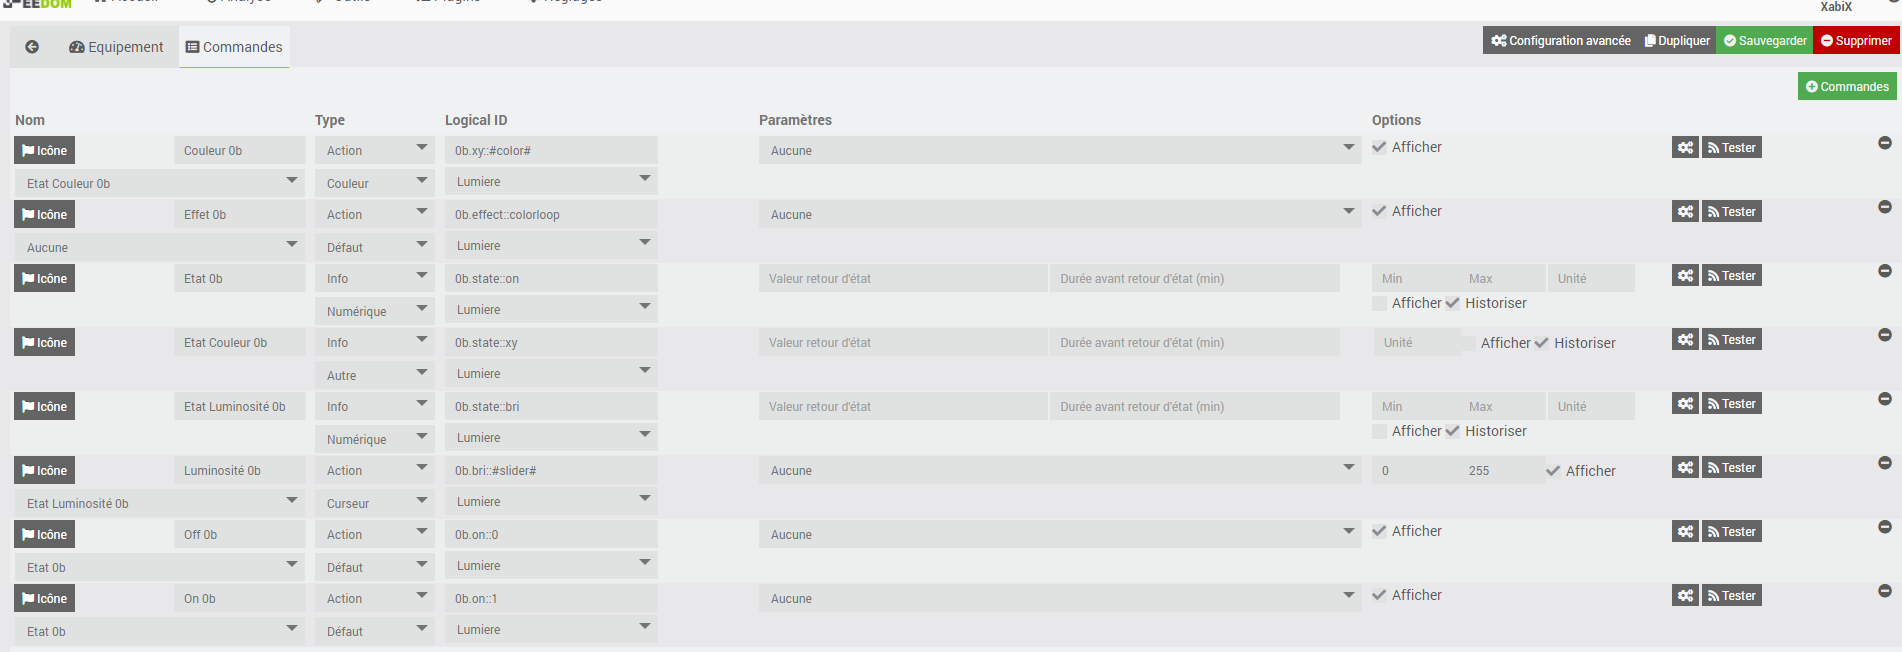Toggle Afficher checkbox for Couleur 0b
Screen dimensions: 1902x652
coord(1379,147)
